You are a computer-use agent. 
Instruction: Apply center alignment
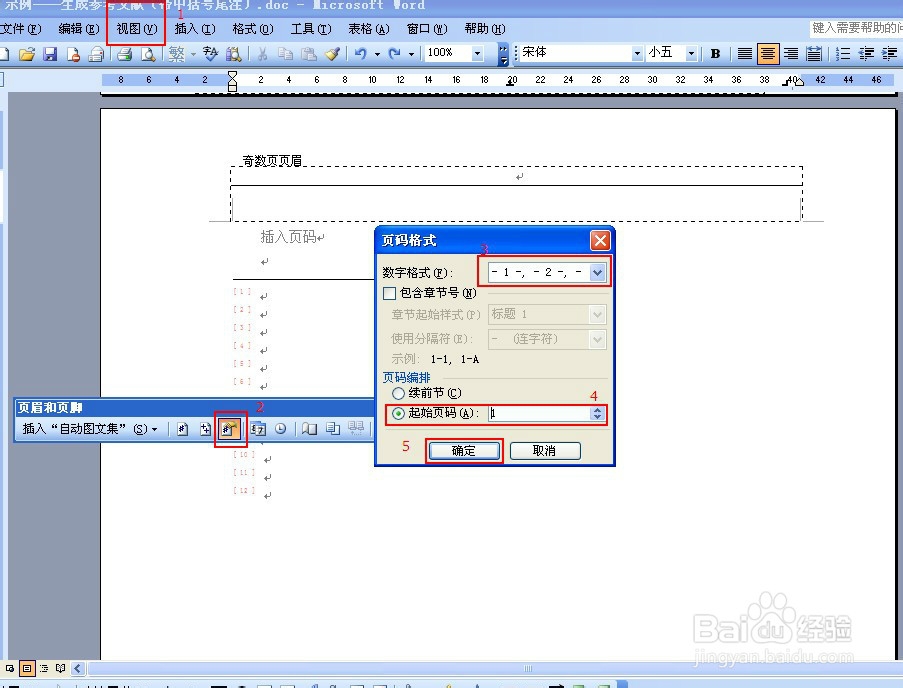click(x=768, y=54)
